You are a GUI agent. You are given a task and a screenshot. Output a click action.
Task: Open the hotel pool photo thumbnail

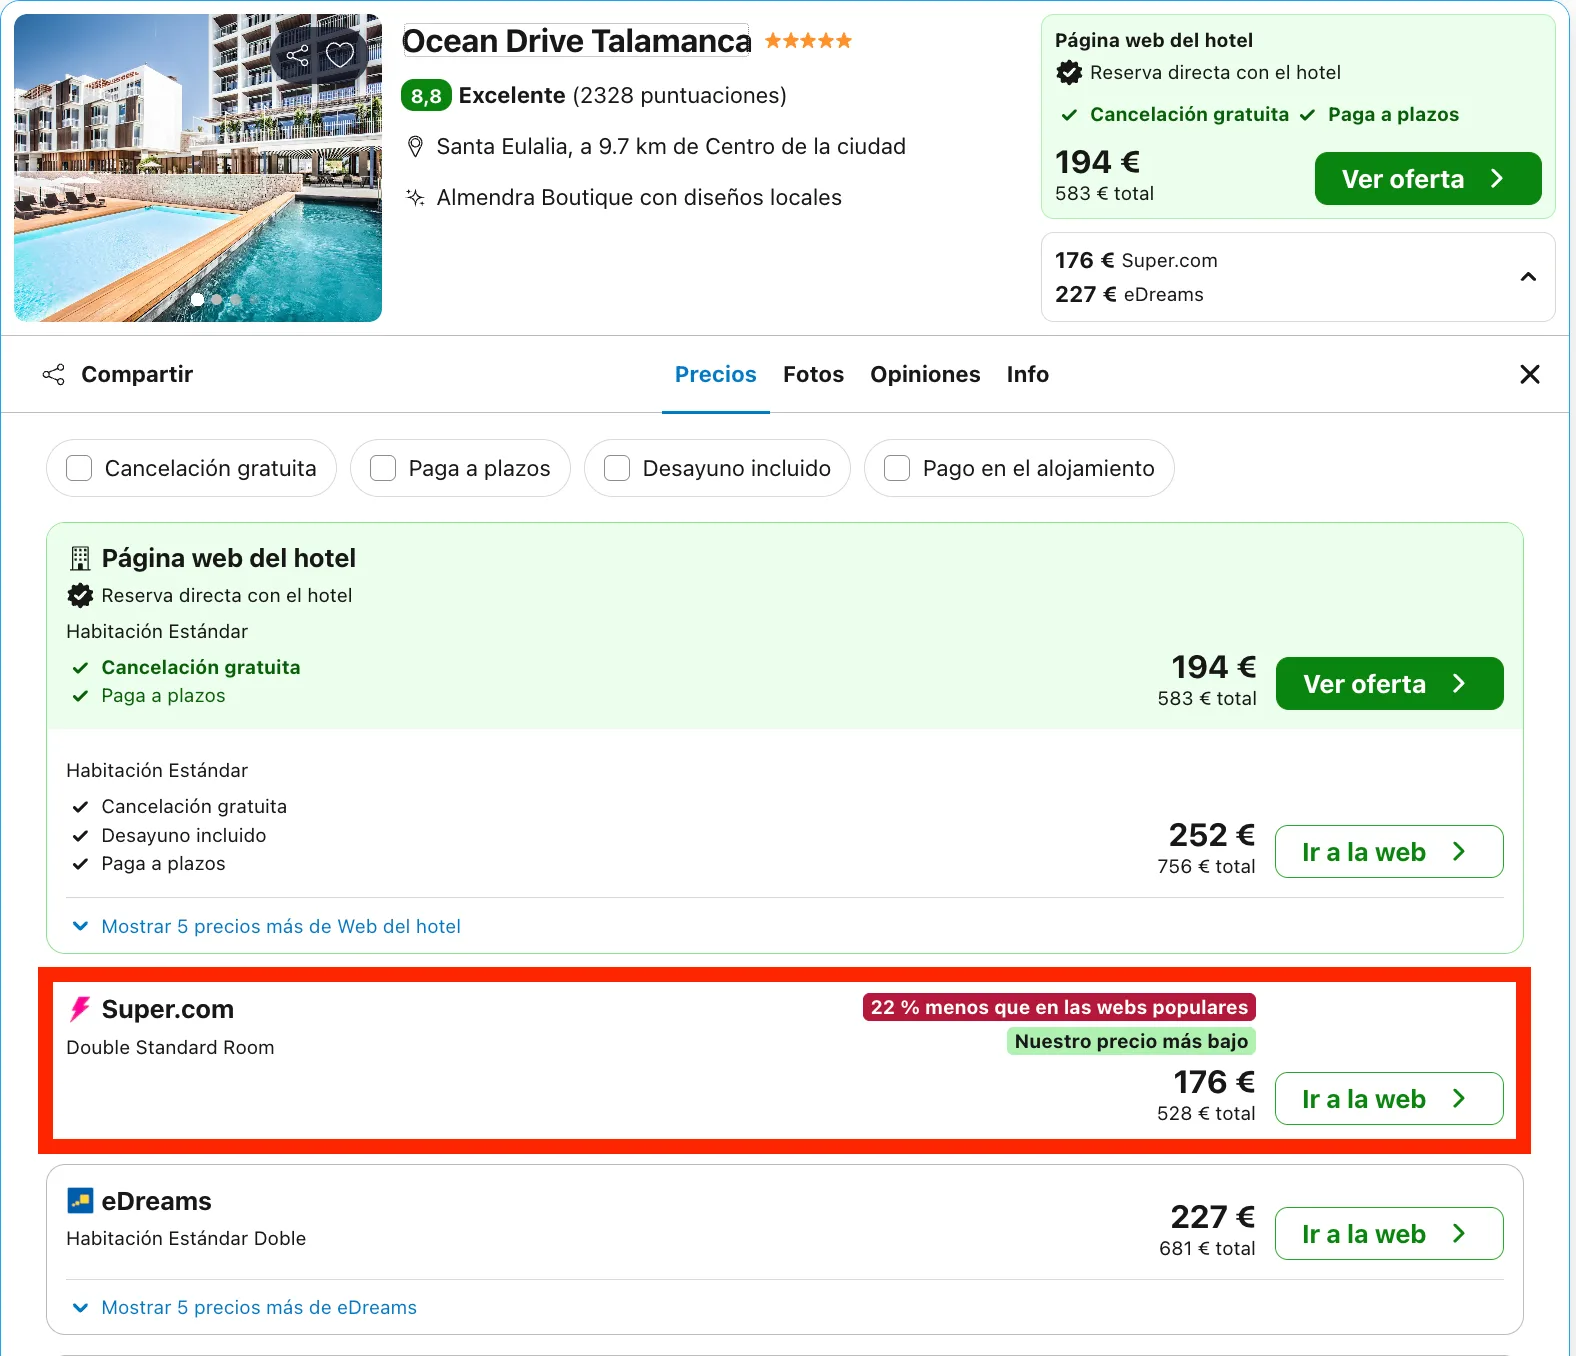tap(198, 168)
